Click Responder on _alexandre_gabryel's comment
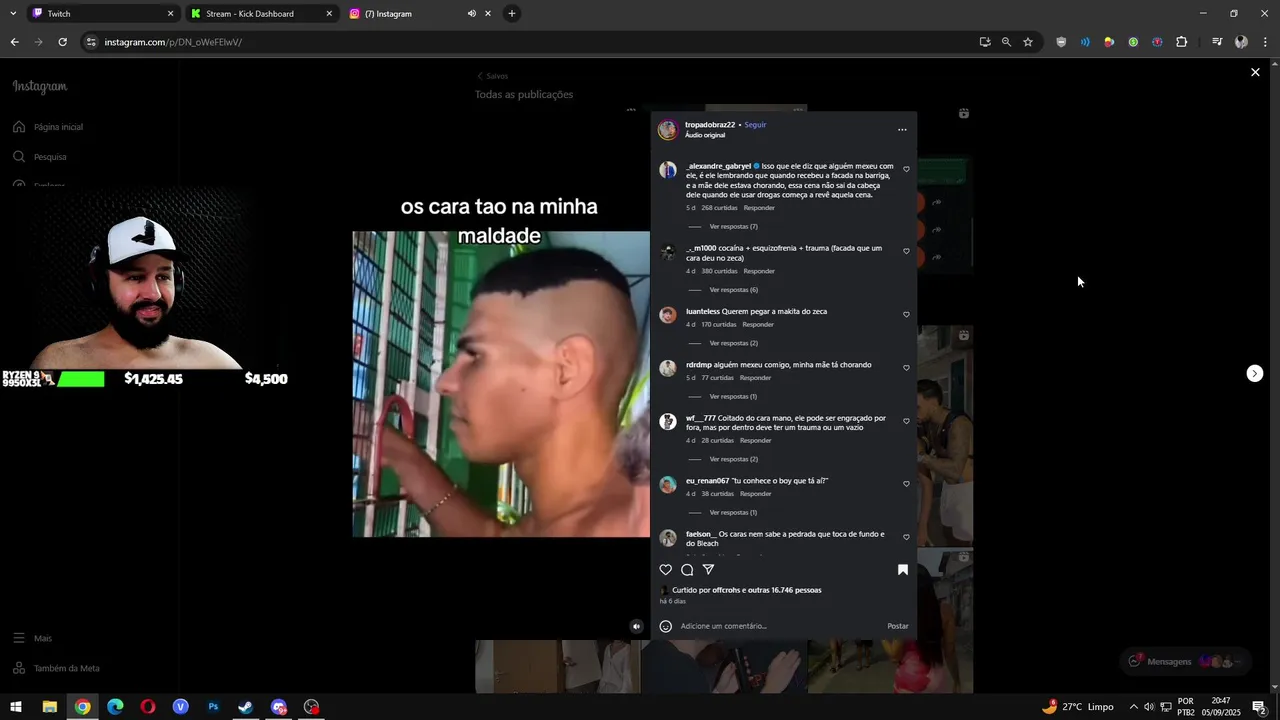Image resolution: width=1280 pixels, height=720 pixels. click(x=759, y=208)
